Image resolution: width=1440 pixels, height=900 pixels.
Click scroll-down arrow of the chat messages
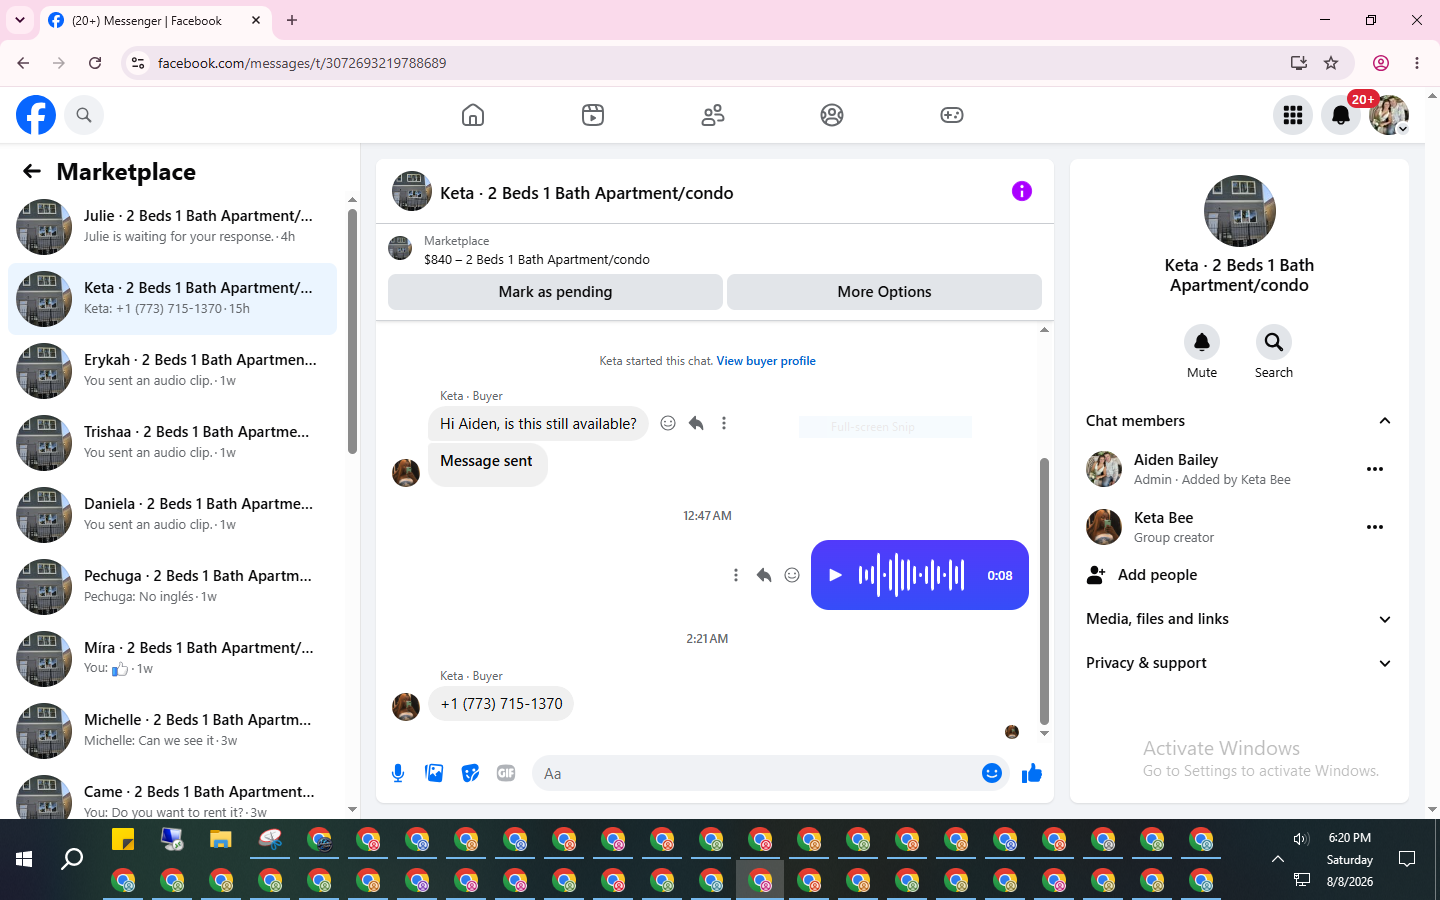click(x=1044, y=734)
